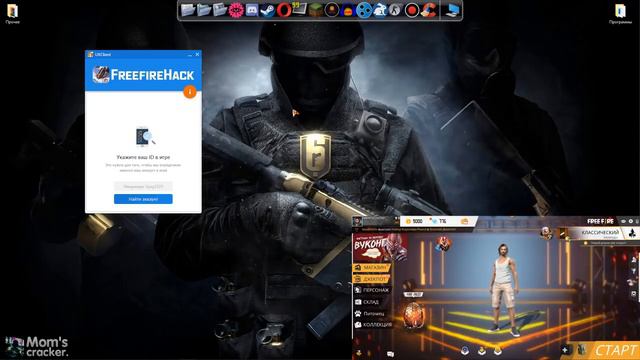Click the plus invite icon beside СТАРТ
Image resolution: width=640 pixels, height=360 pixels.
565,350
